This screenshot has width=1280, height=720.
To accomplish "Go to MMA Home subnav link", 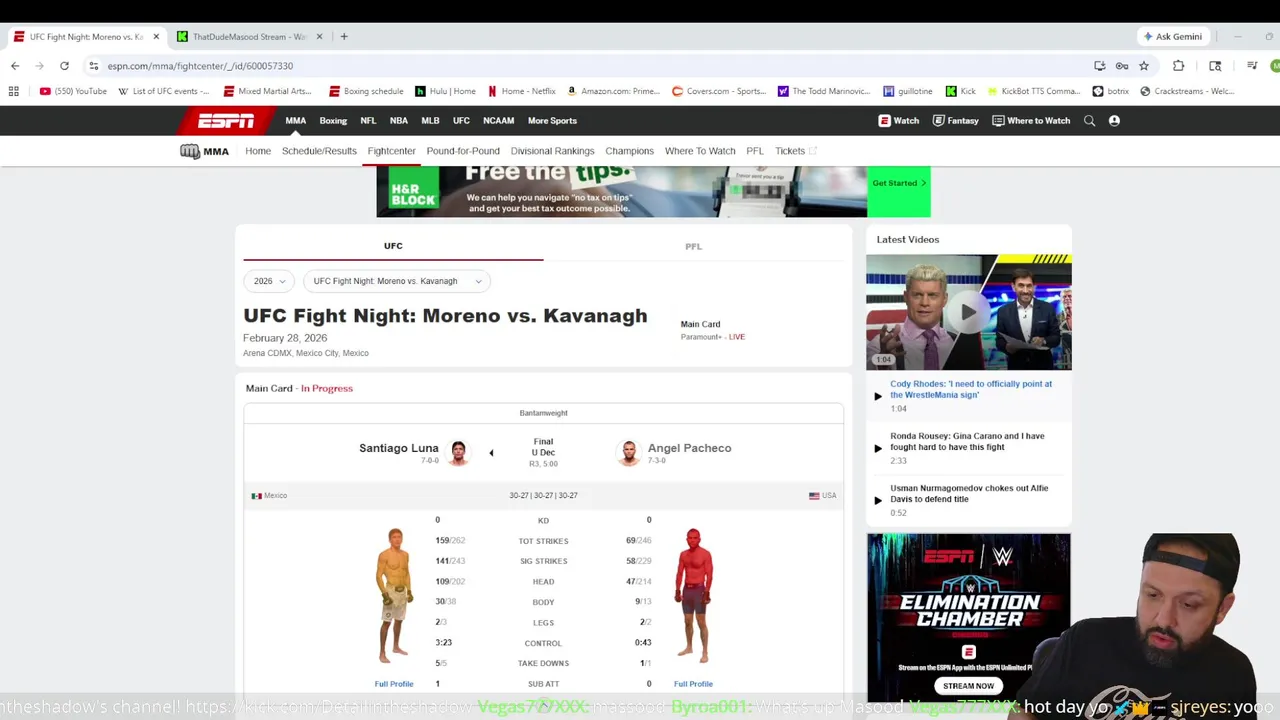I will [258, 151].
